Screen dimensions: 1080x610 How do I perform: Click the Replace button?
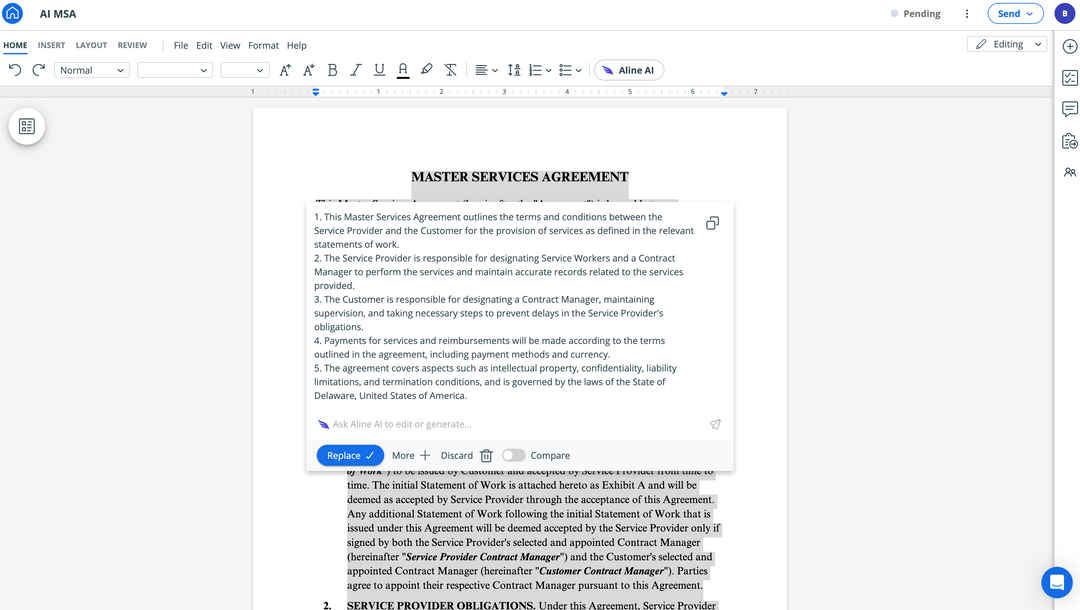click(350, 455)
